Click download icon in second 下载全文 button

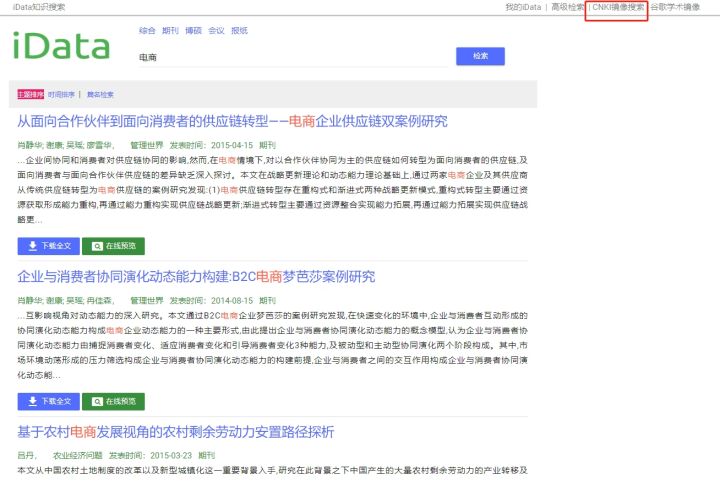point(33,402)
